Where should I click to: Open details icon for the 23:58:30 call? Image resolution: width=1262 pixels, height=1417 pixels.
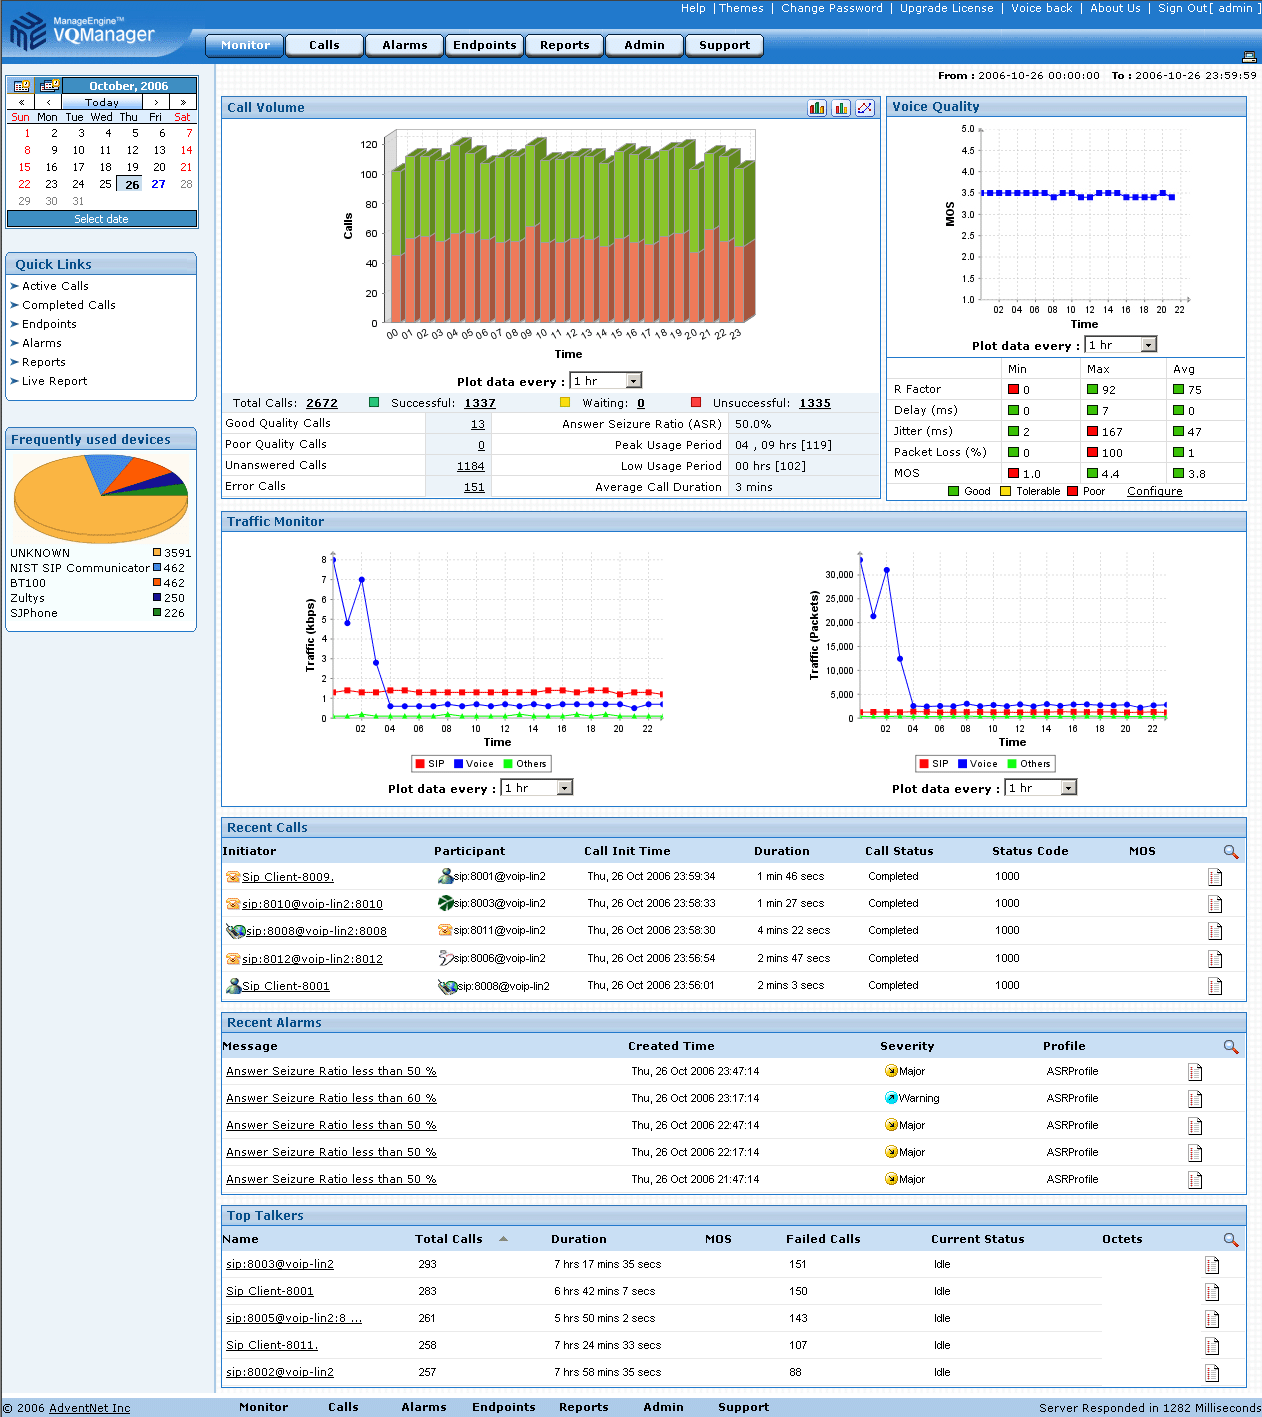tap(1215, 931)
